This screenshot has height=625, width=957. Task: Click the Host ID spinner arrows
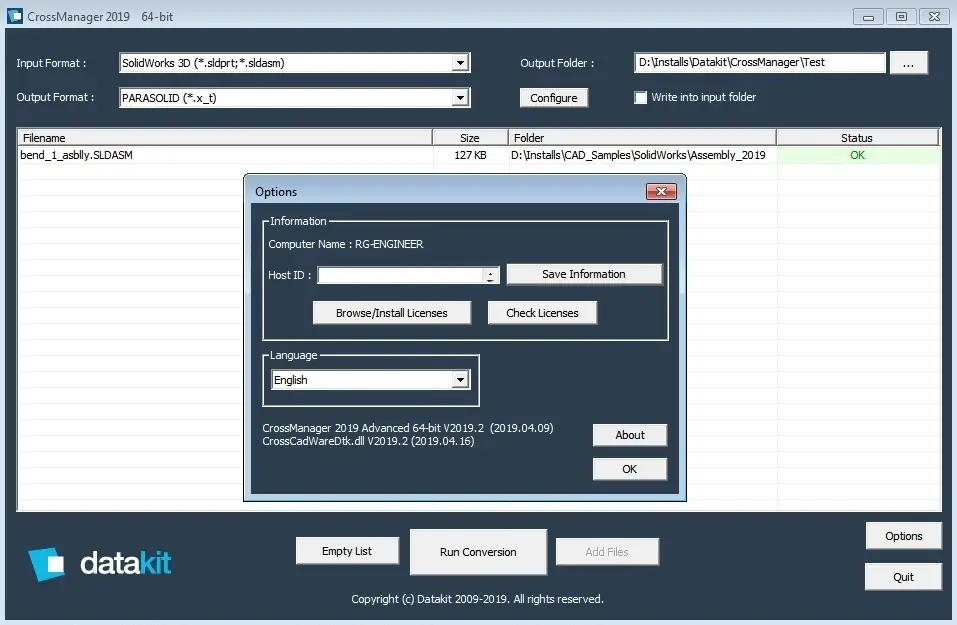[490, 275]
